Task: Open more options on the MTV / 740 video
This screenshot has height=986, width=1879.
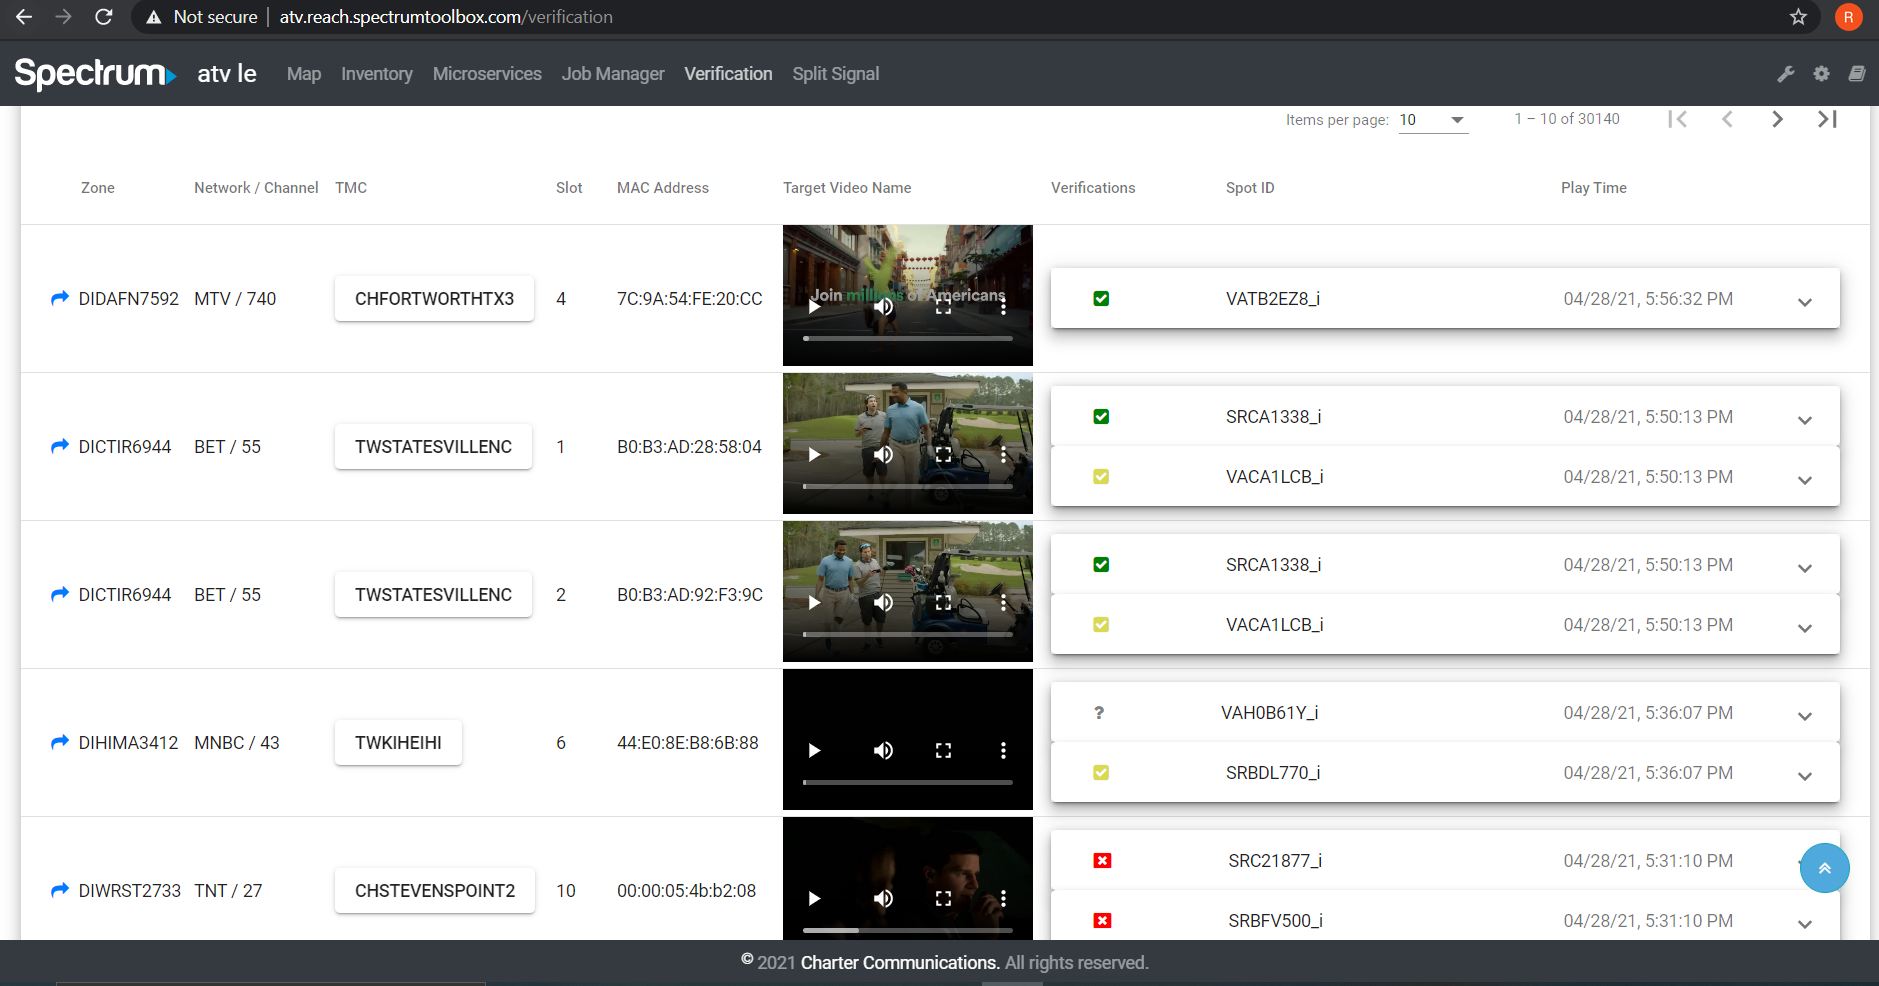Action: coord(1003,306)
